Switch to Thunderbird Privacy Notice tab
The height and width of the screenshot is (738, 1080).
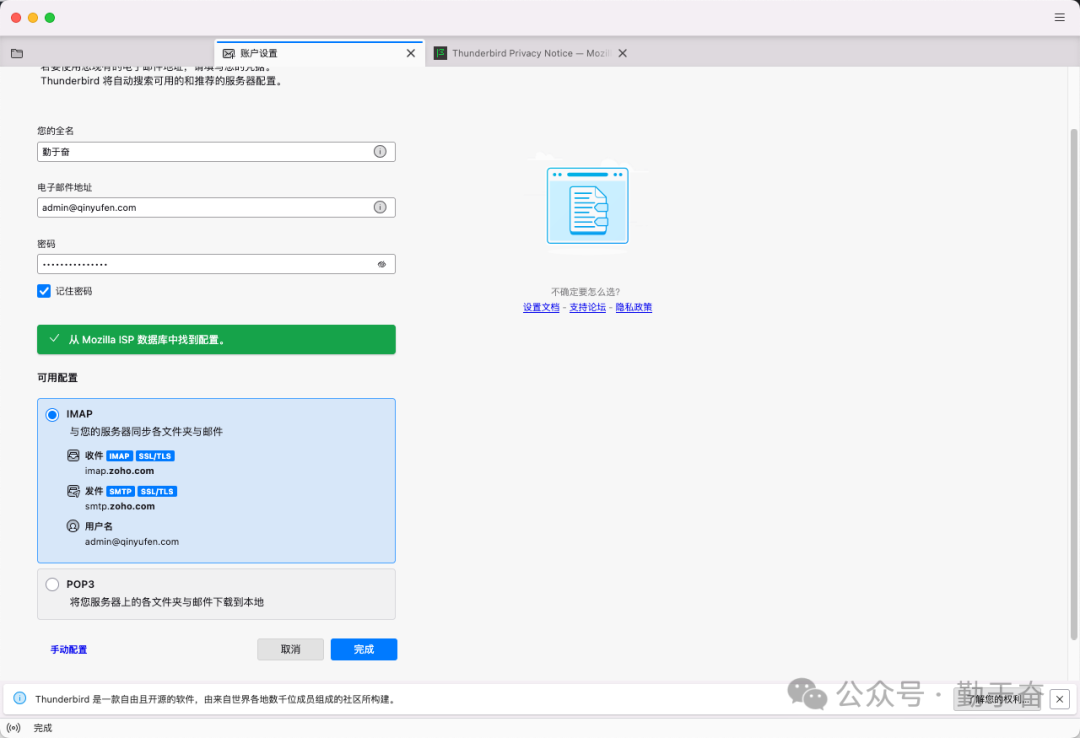(x=530, y=53)
